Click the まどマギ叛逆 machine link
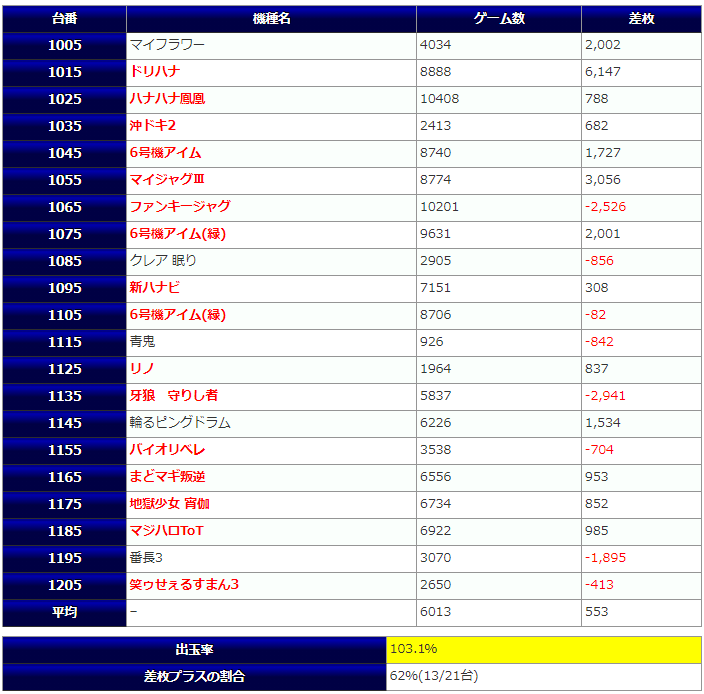This screenshot has height=694, width=704. click(168, 477)
